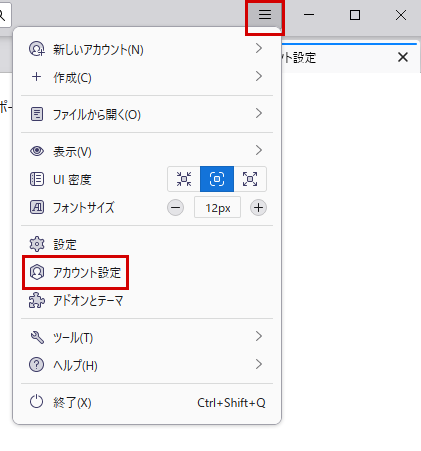This screenshot has height=451, width=421.
Task: Click the eye icon next to 表示(V)
Action: (x=37, y=151)
